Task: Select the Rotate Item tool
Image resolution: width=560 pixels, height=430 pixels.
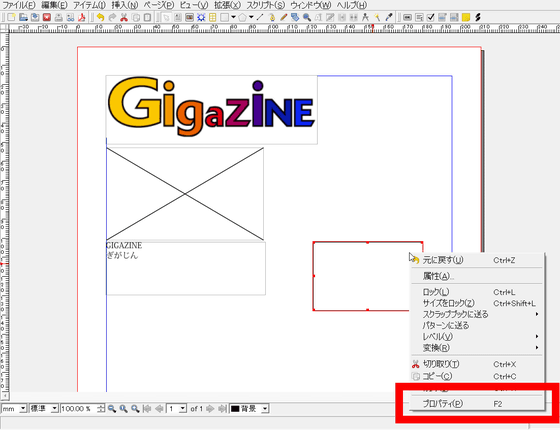Action: [x=295, y=17]
